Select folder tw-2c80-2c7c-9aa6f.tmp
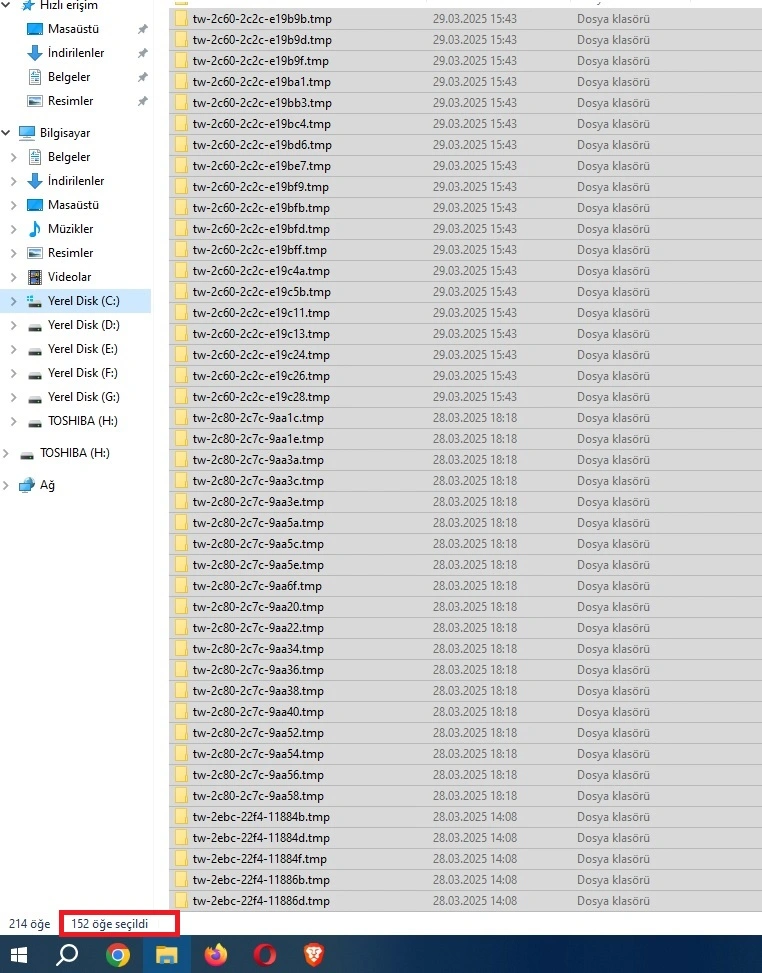Image resolution: width=762 pixels, height=973 pixels. [x=257, y=586]
